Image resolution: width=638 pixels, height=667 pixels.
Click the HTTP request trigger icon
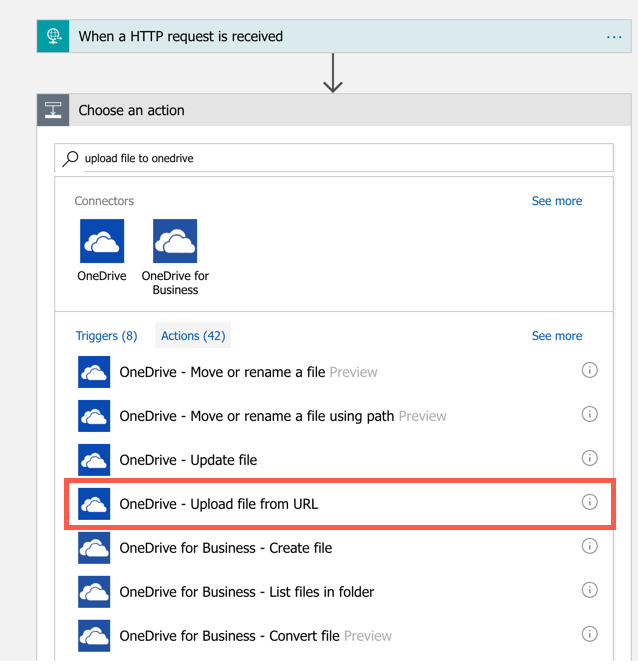coord(53,36)
